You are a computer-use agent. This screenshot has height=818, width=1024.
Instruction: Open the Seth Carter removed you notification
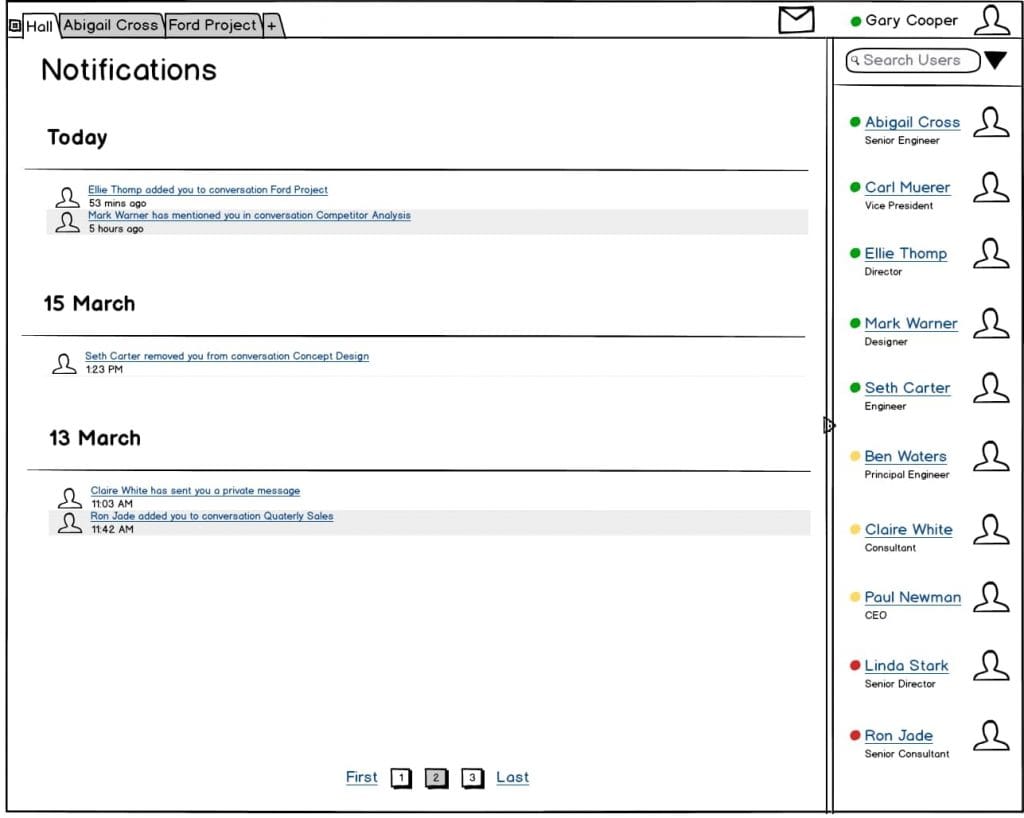pyautogui.click(x=227, y=356)
